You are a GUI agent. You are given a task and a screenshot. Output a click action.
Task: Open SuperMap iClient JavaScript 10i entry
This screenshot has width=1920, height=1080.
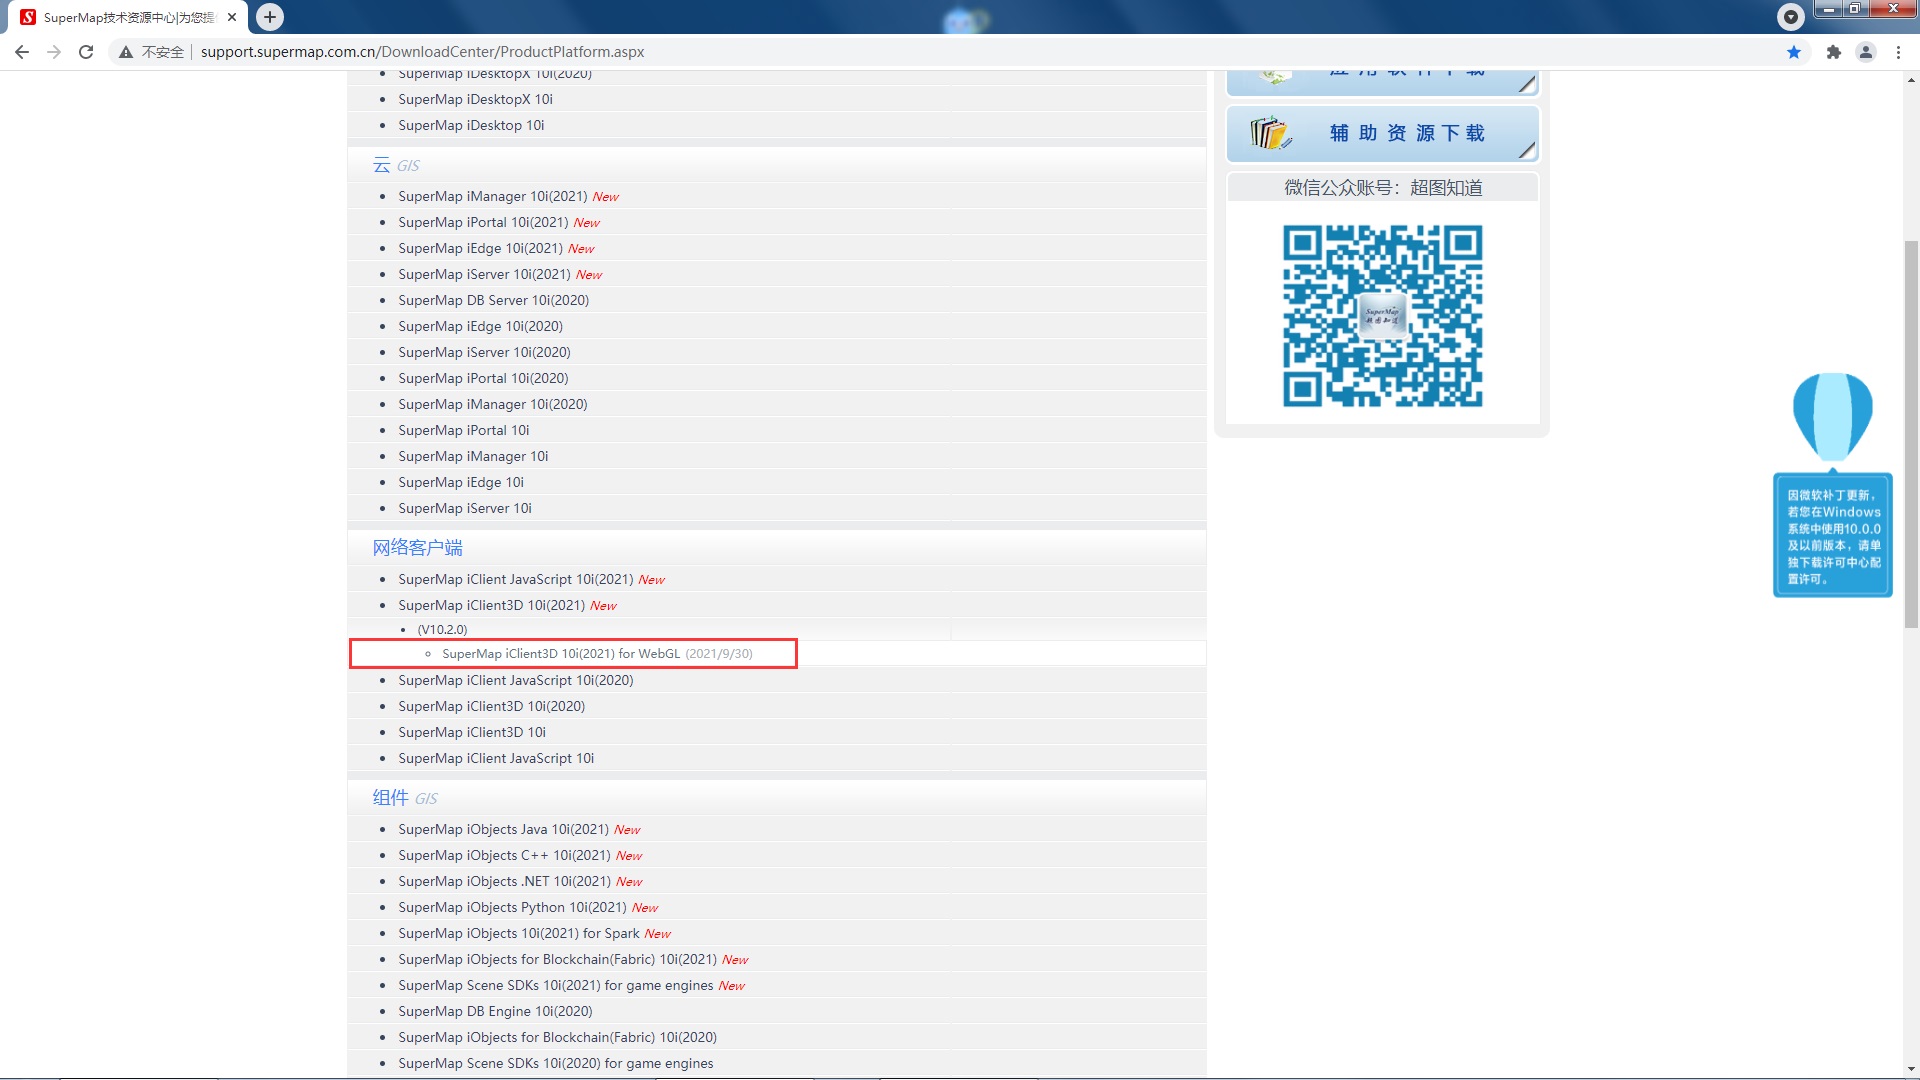[496, 758]
